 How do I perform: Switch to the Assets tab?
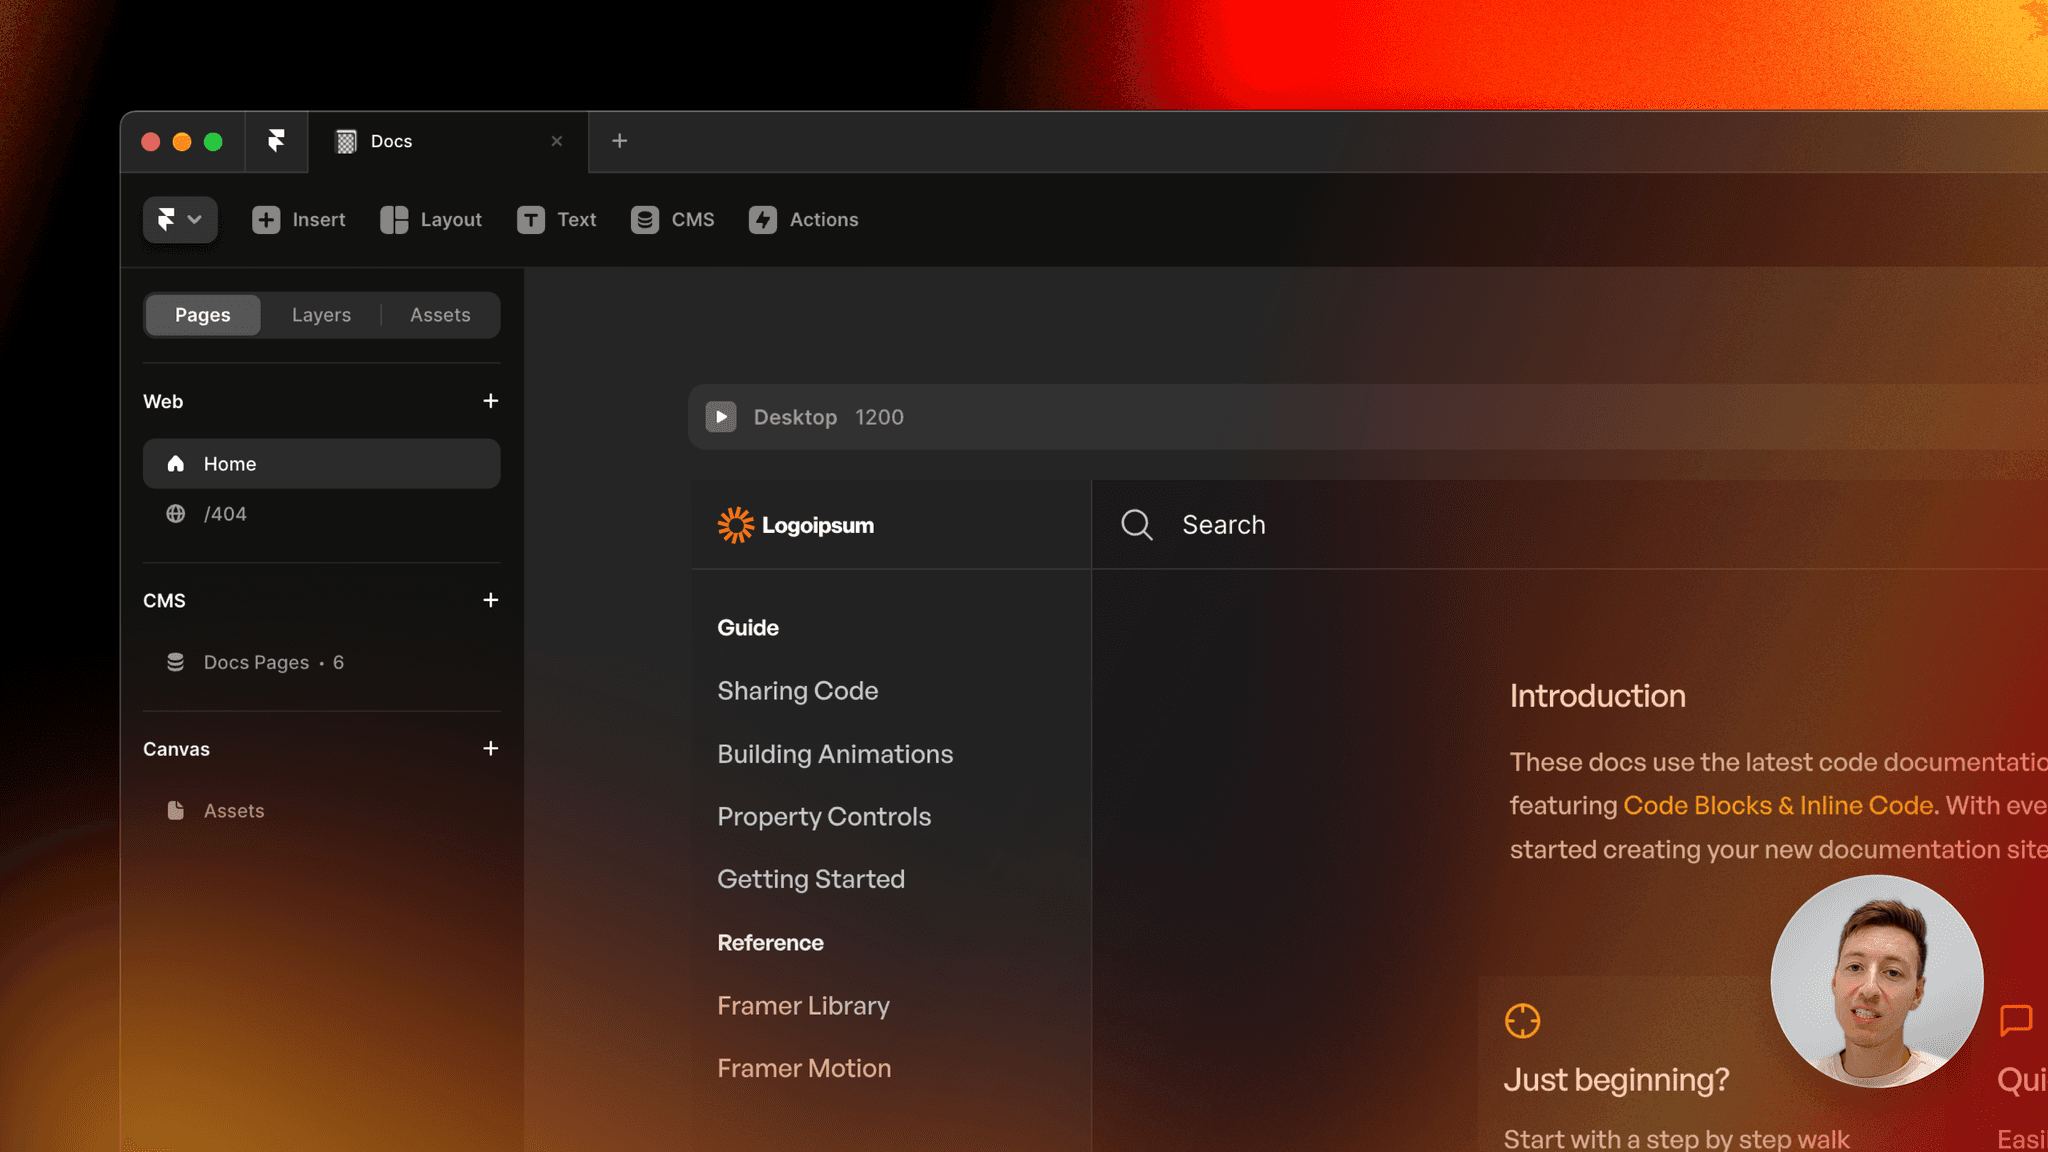440,314
